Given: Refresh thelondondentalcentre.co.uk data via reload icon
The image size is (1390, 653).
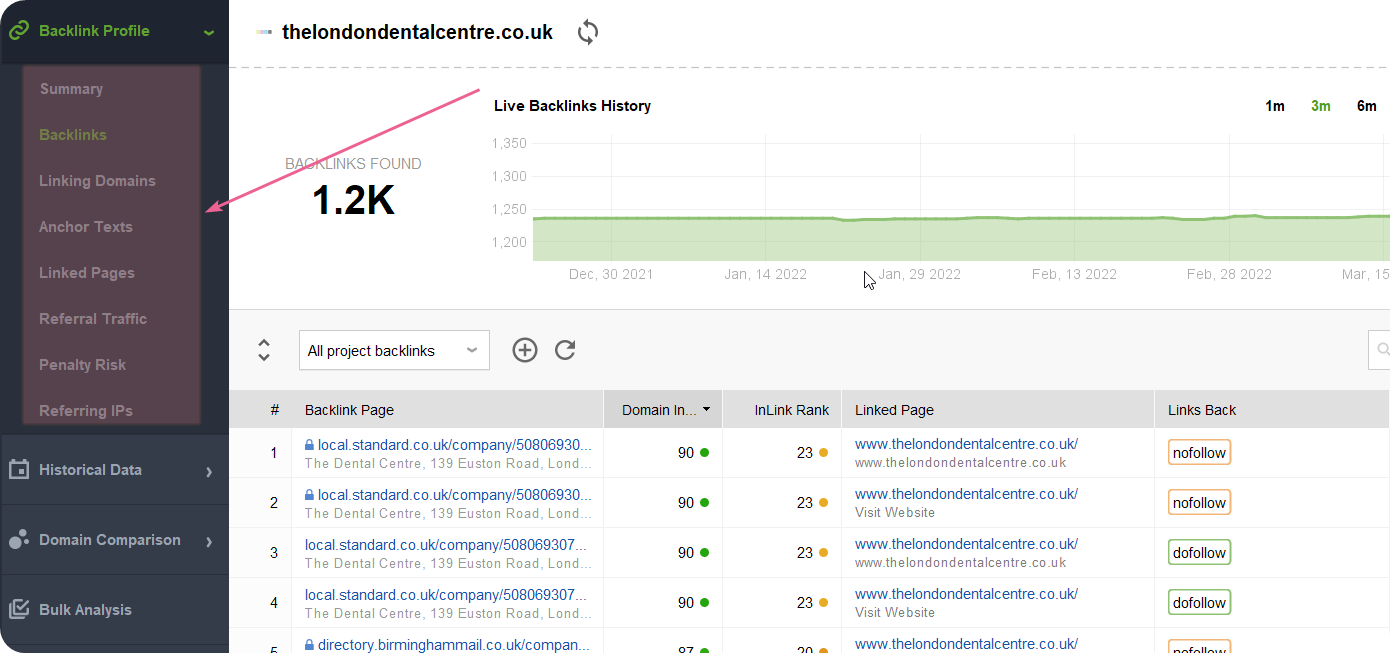Looking at the screenshot, I should click(x=587, y=31).
